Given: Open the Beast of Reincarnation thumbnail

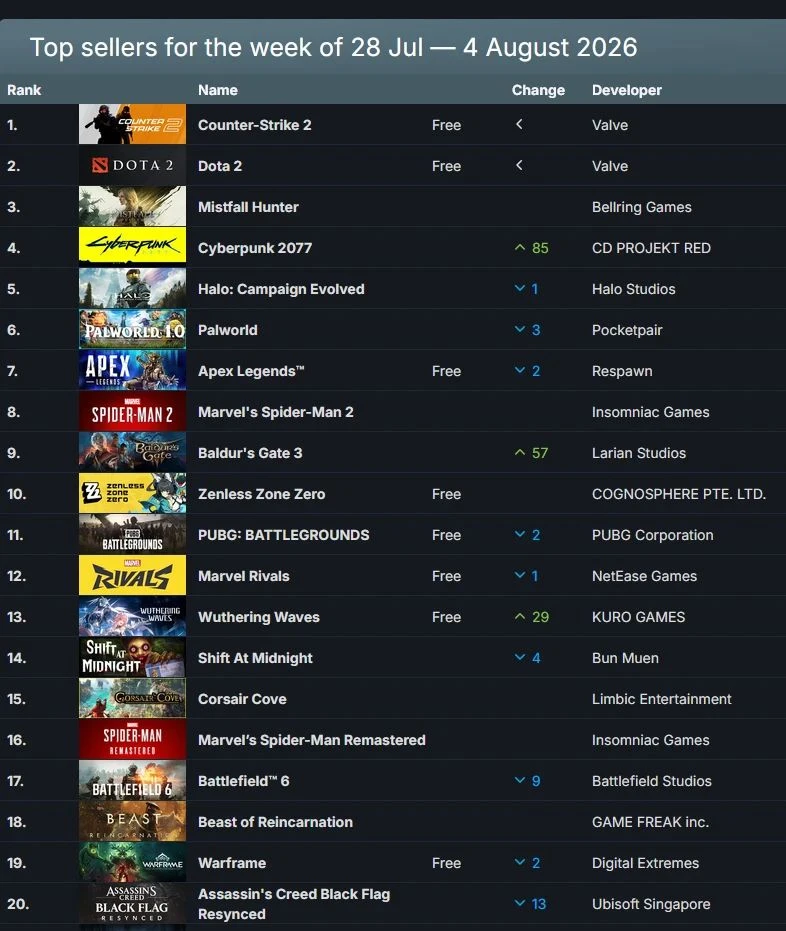Looking at the screenshot, I should [x=132, y=821].
